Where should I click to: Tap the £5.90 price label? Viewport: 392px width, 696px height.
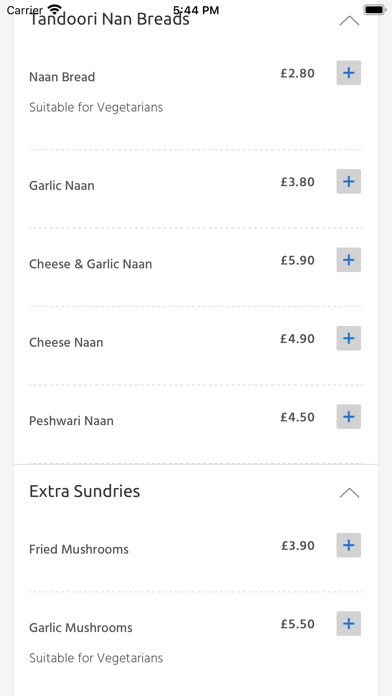click(297, 260)
